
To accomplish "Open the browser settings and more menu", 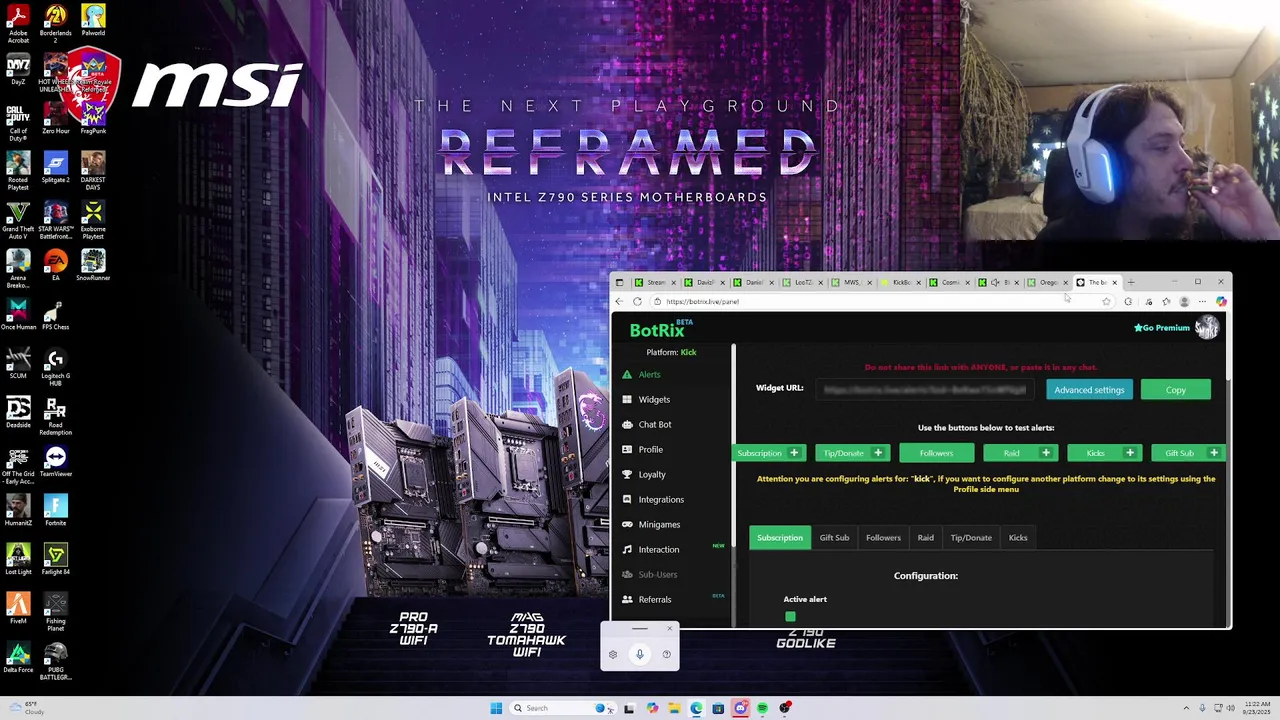I will click(x=1202, y=301).
